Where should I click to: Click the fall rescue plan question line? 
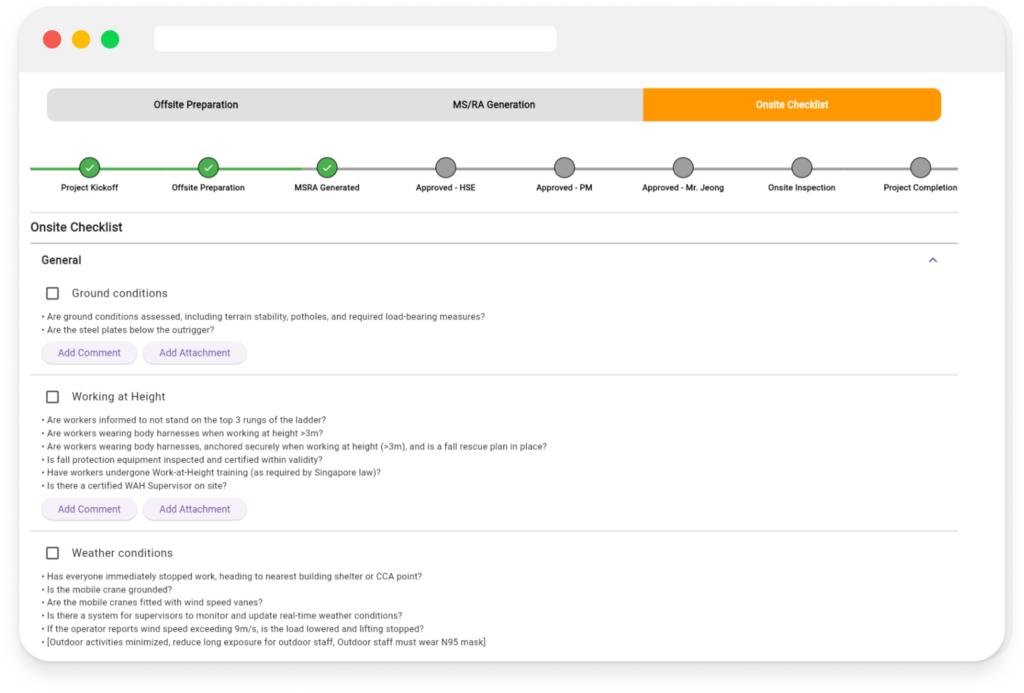(x=295, y=447)
